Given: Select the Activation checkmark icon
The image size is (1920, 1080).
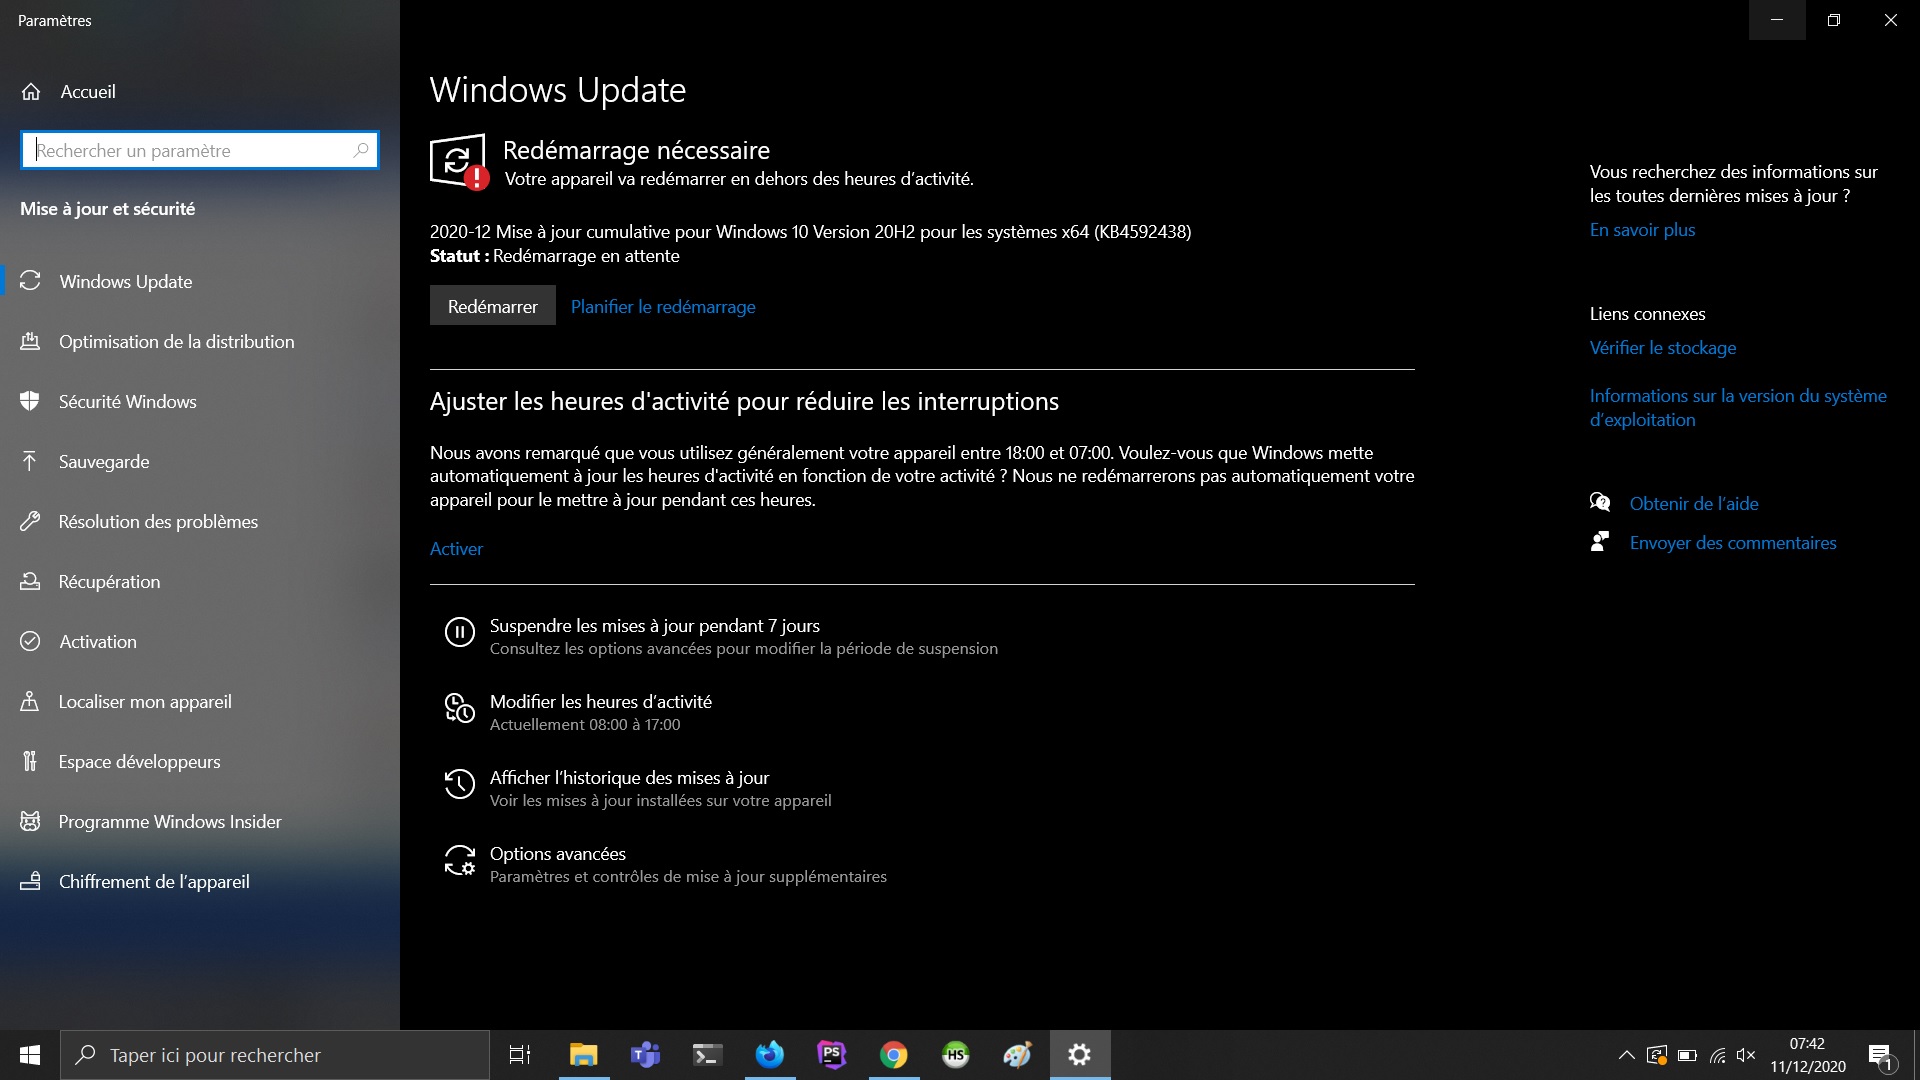Looking at the screenshot, I should tap(30, 642).
